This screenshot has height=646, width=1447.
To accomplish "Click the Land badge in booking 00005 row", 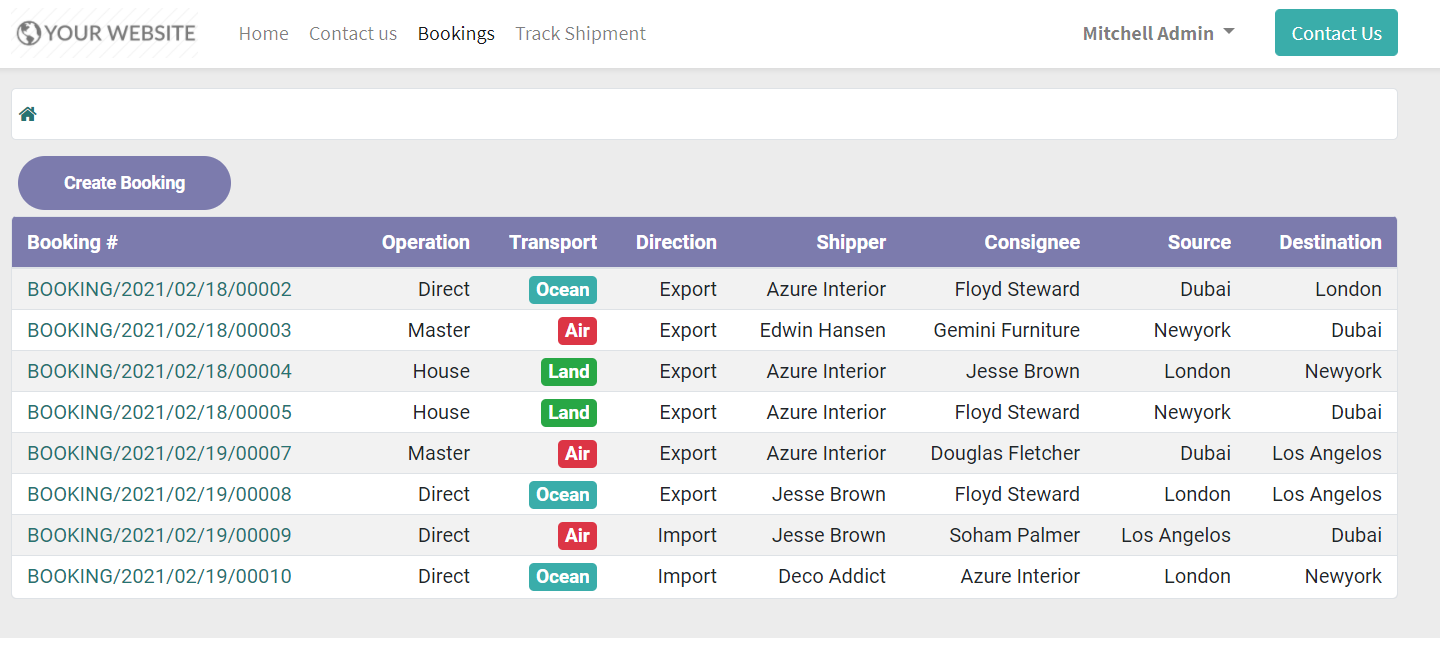I will click(x=568, y=413).
